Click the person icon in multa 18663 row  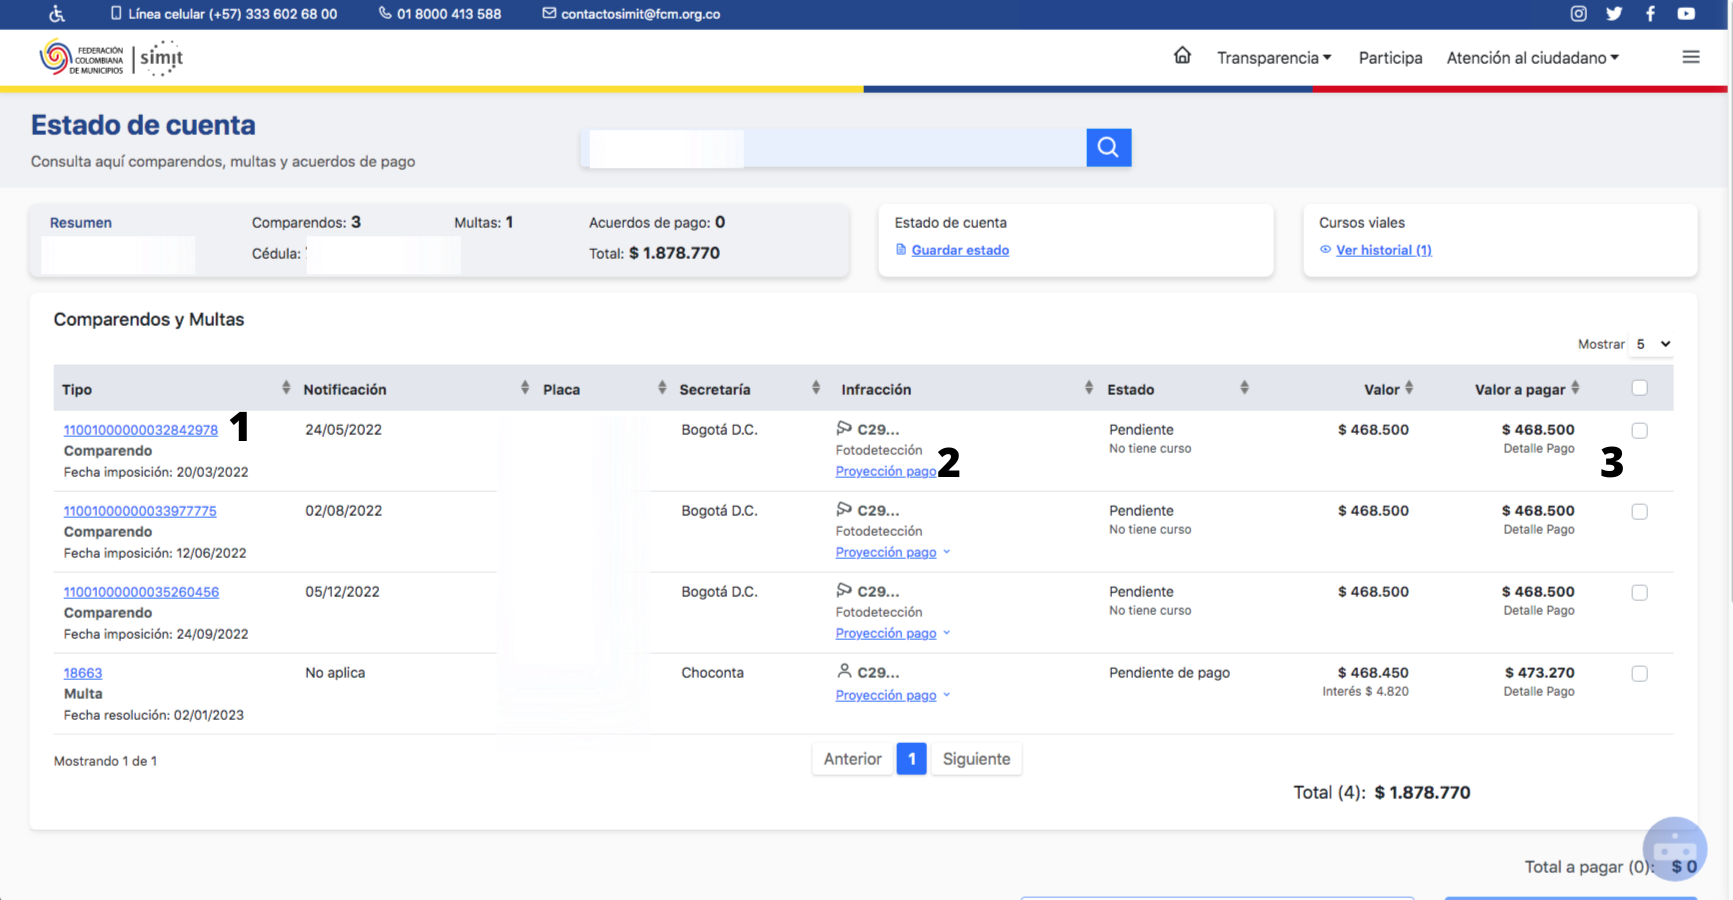pos(844,671)
